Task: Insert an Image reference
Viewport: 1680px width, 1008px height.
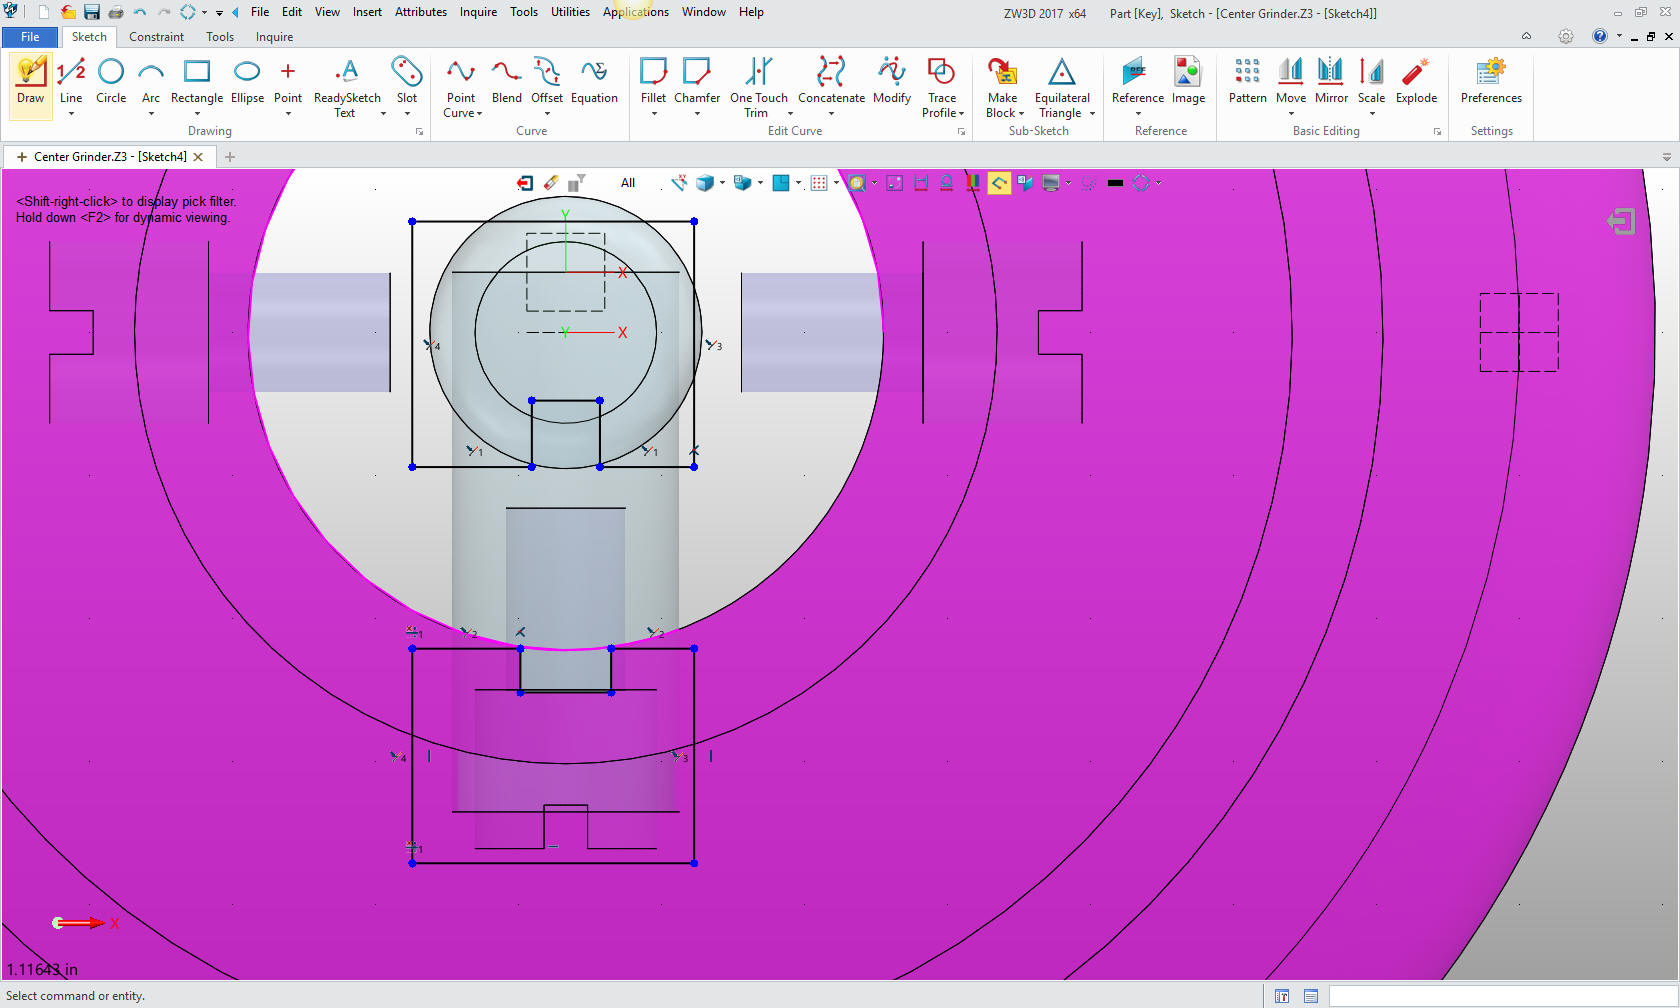Action: pos(1188,81)
